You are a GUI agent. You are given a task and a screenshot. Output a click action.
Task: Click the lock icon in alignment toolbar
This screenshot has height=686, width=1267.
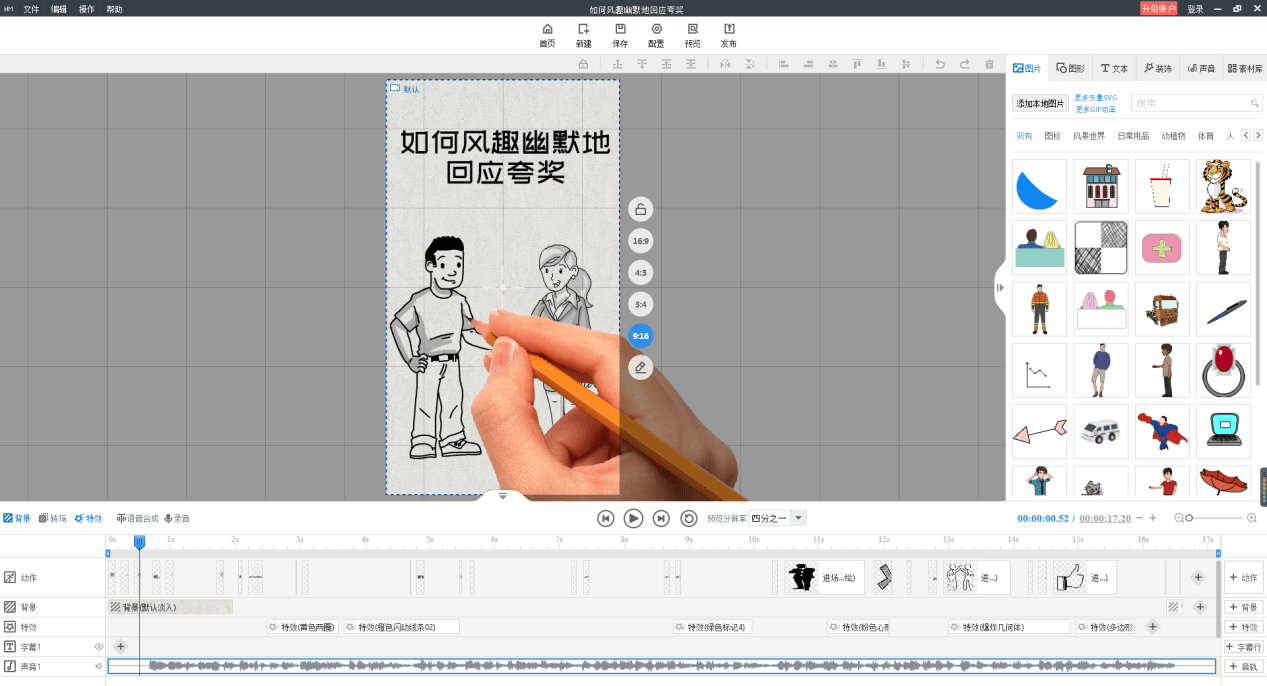click(x=583, y=64)
